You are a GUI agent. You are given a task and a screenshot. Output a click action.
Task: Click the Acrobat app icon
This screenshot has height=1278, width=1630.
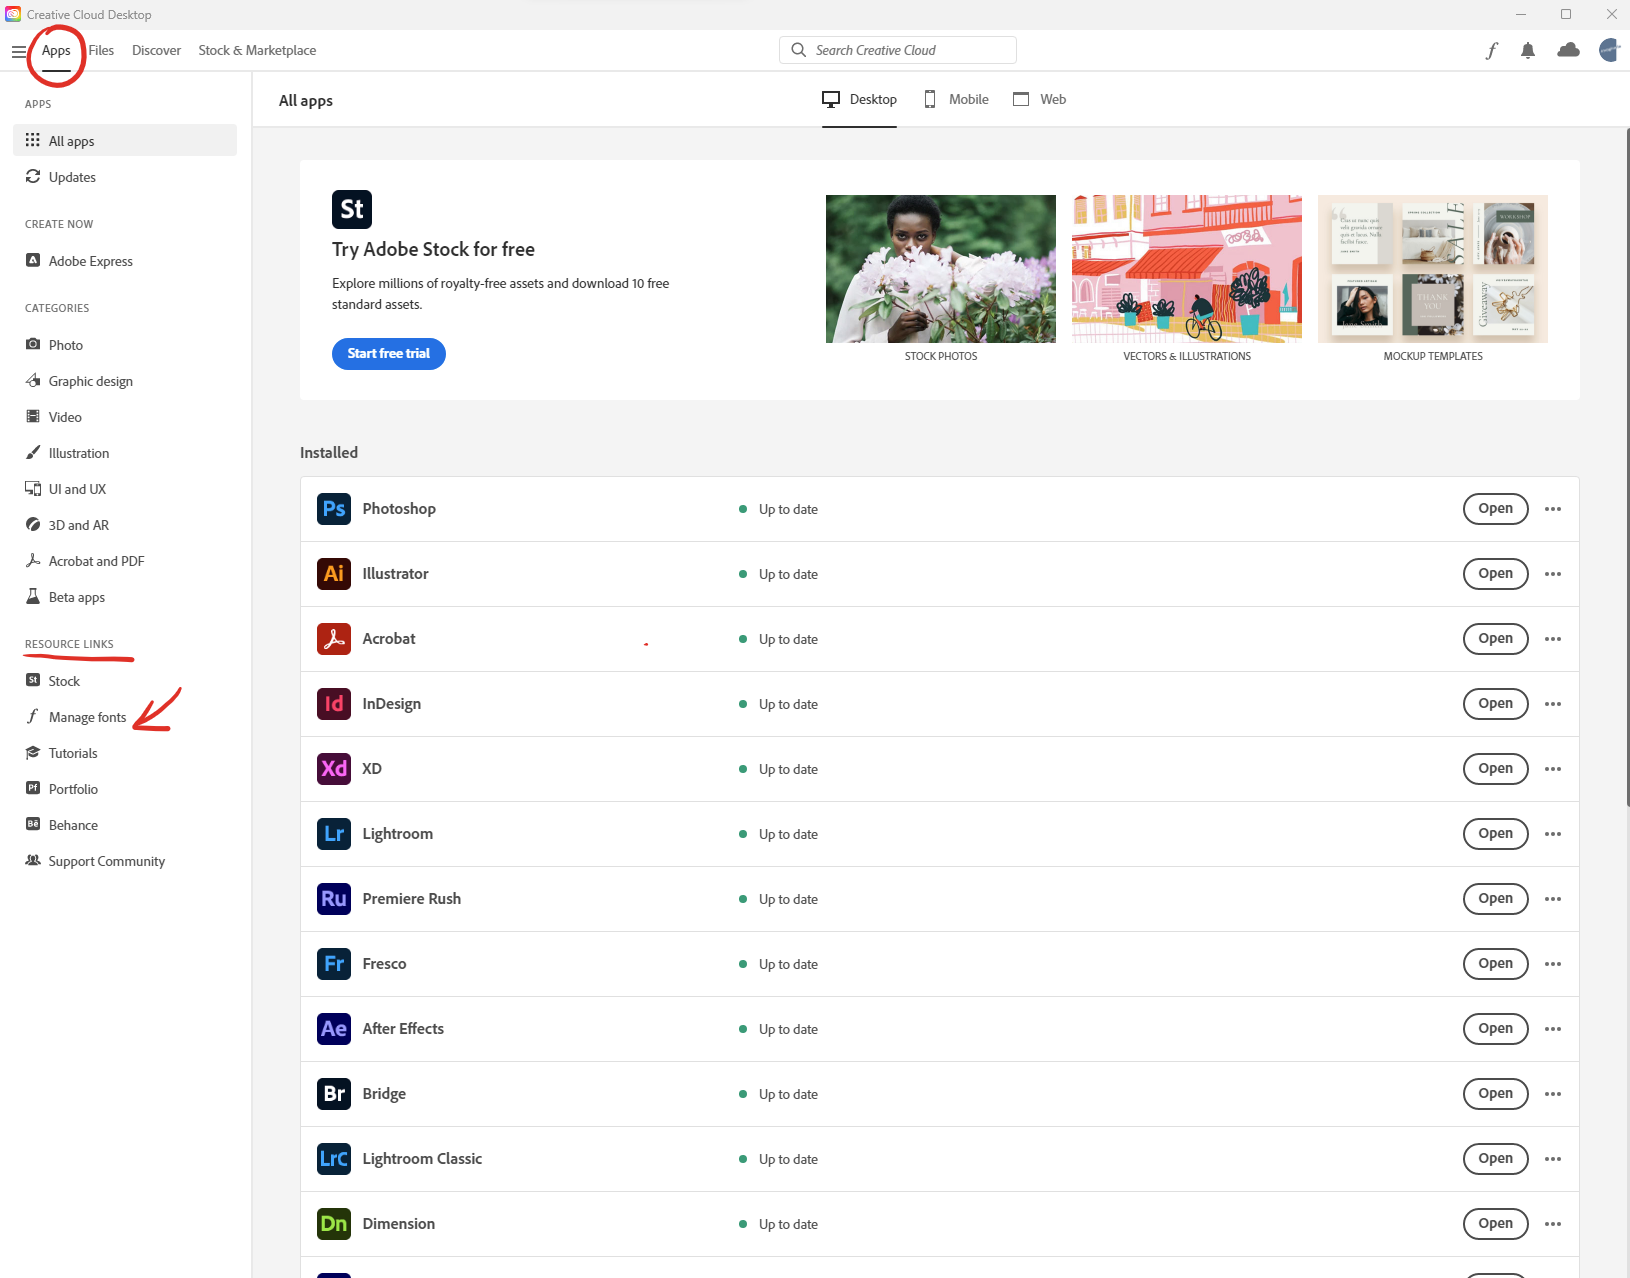point(334,639)
